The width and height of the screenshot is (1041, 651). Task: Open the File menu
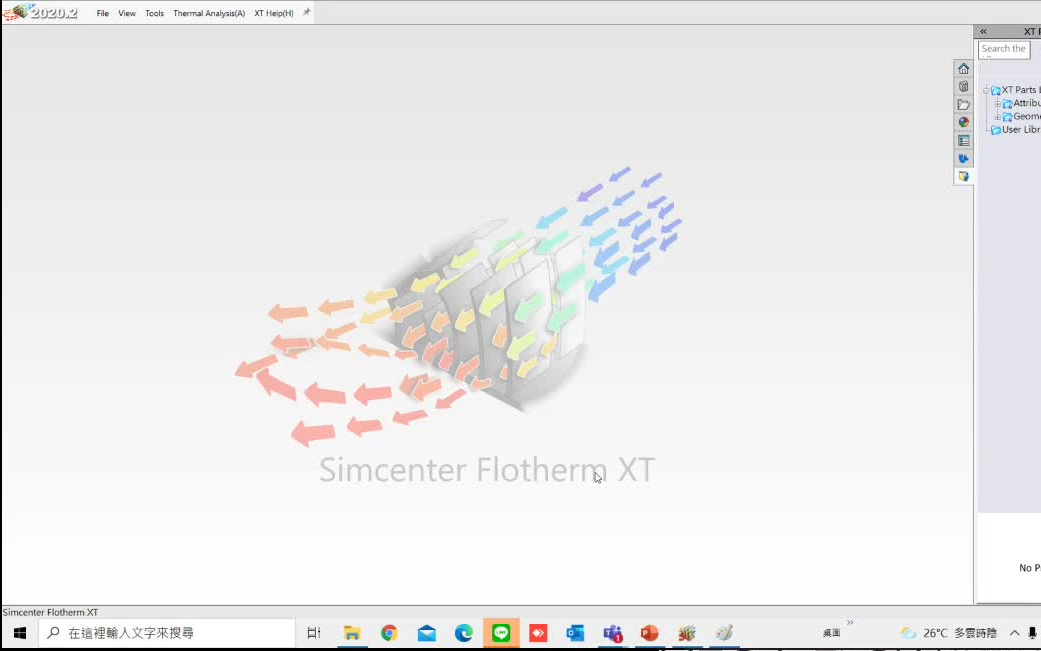[102, 13]
